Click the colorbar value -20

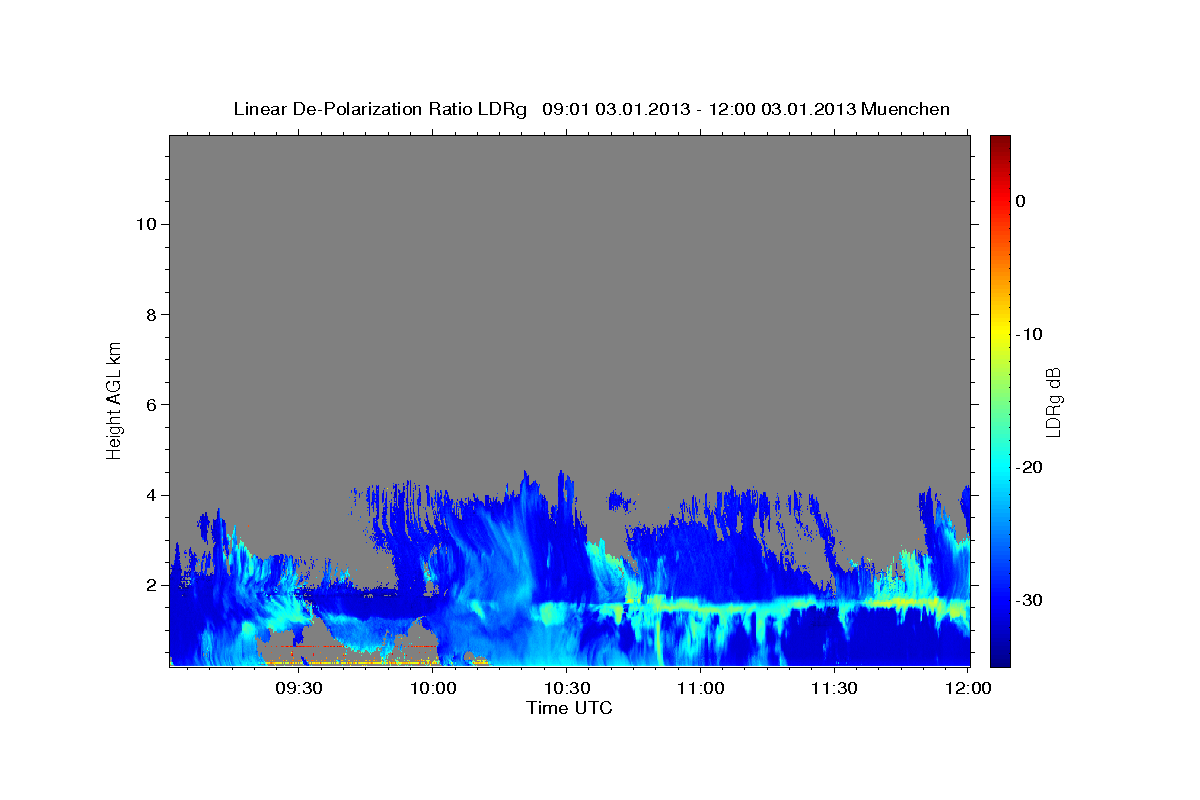coord(1030,467)
